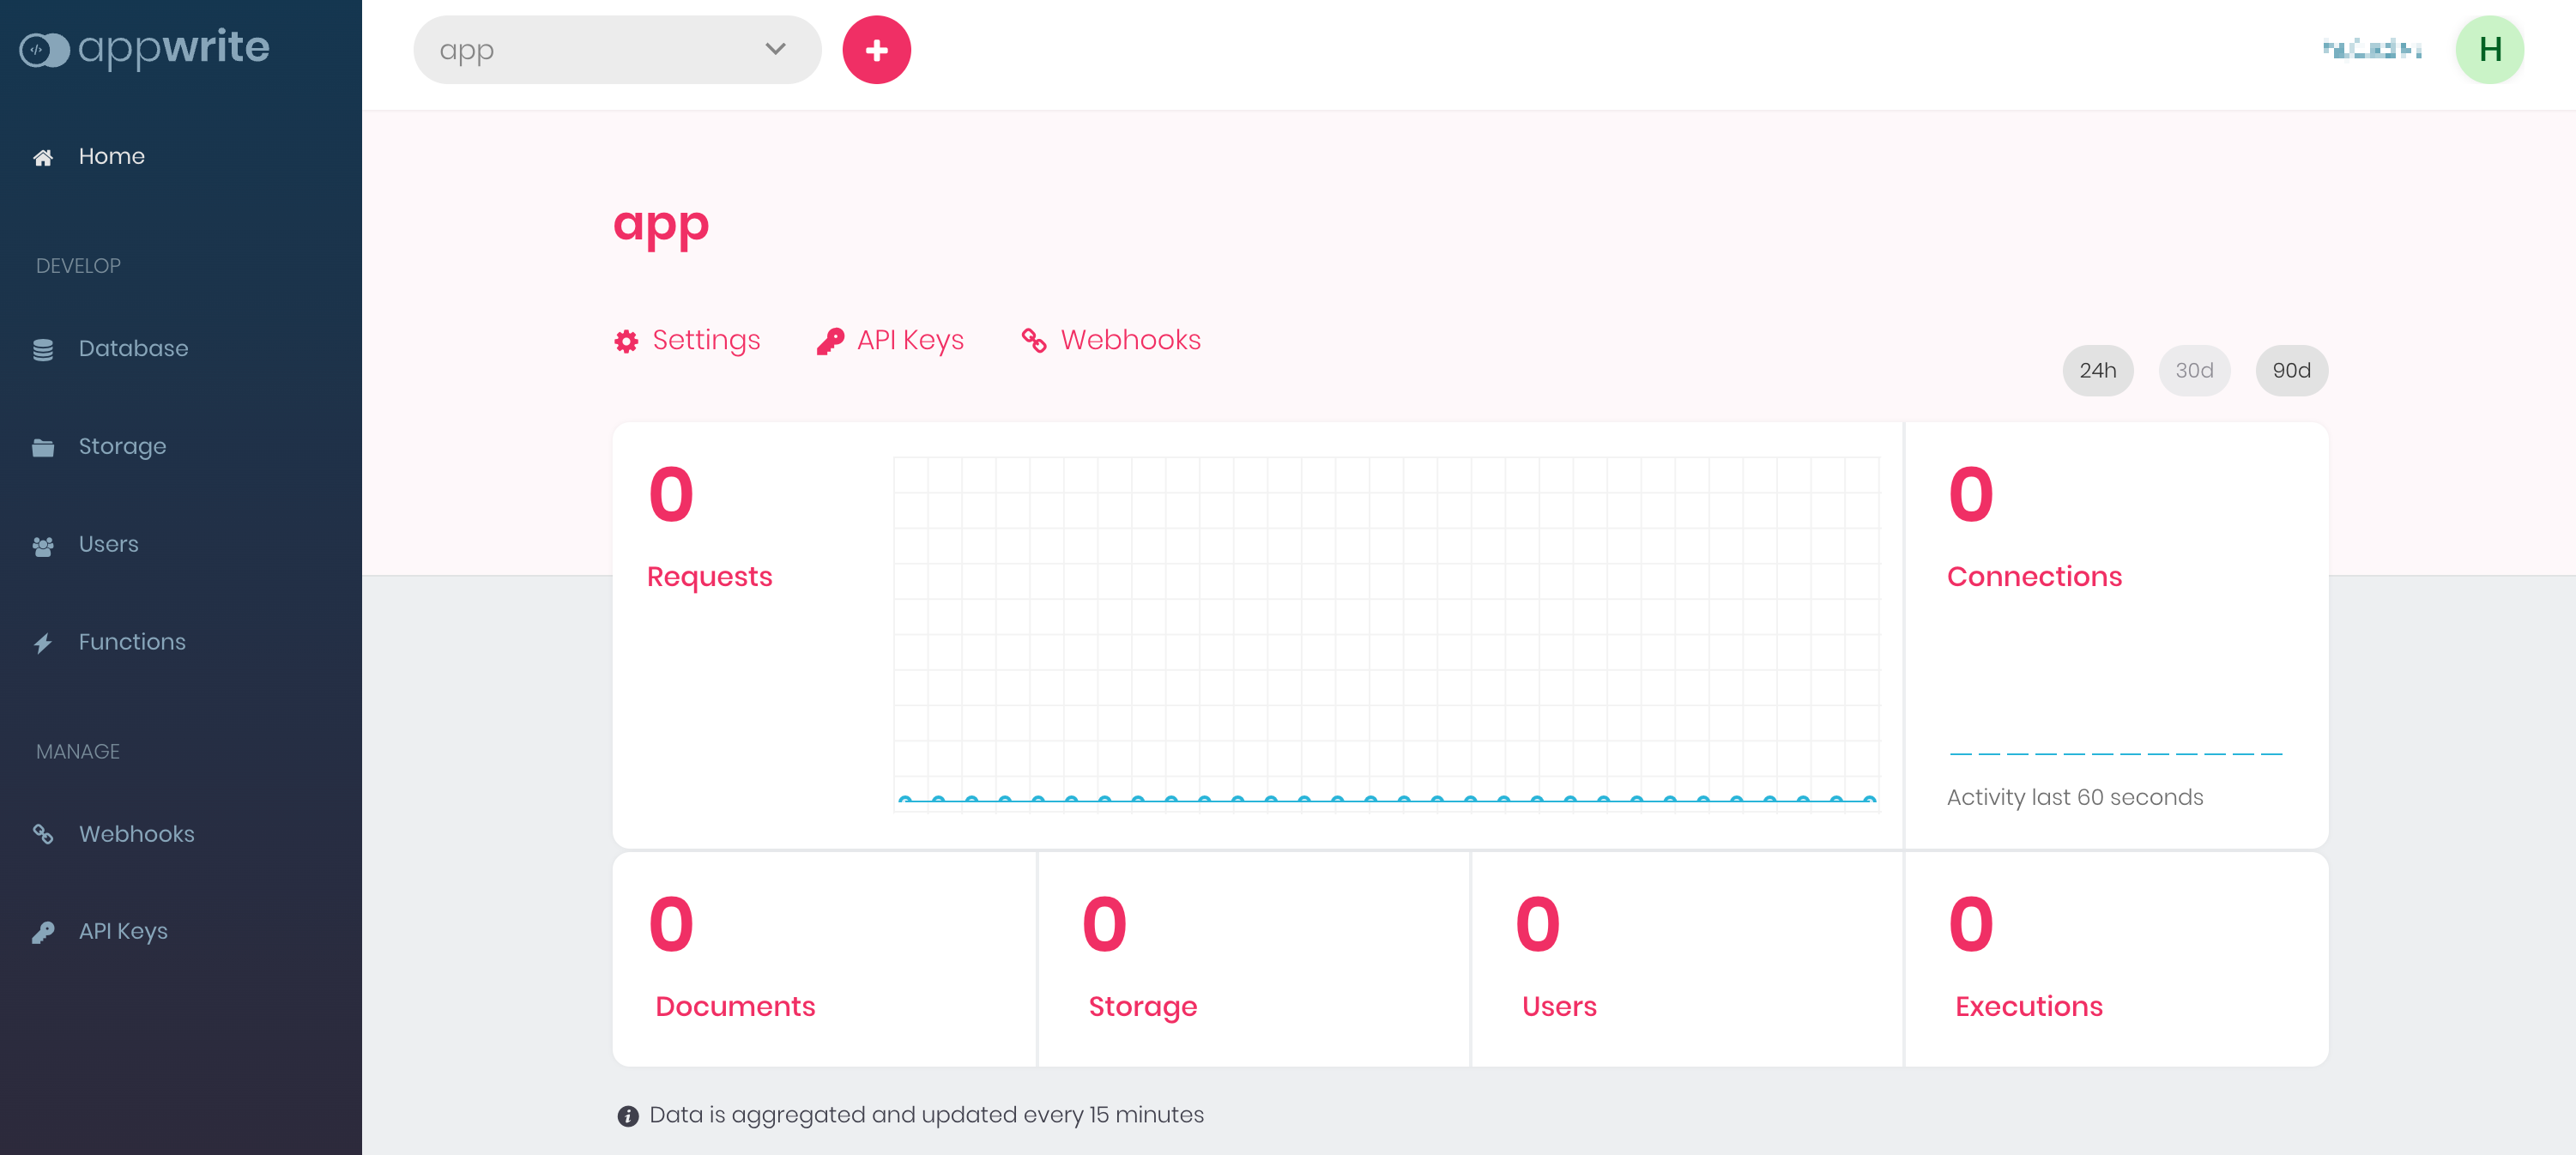Select the 30d time range
The height and width of the screenshot is (1155, 2576).
[2194, 371]
